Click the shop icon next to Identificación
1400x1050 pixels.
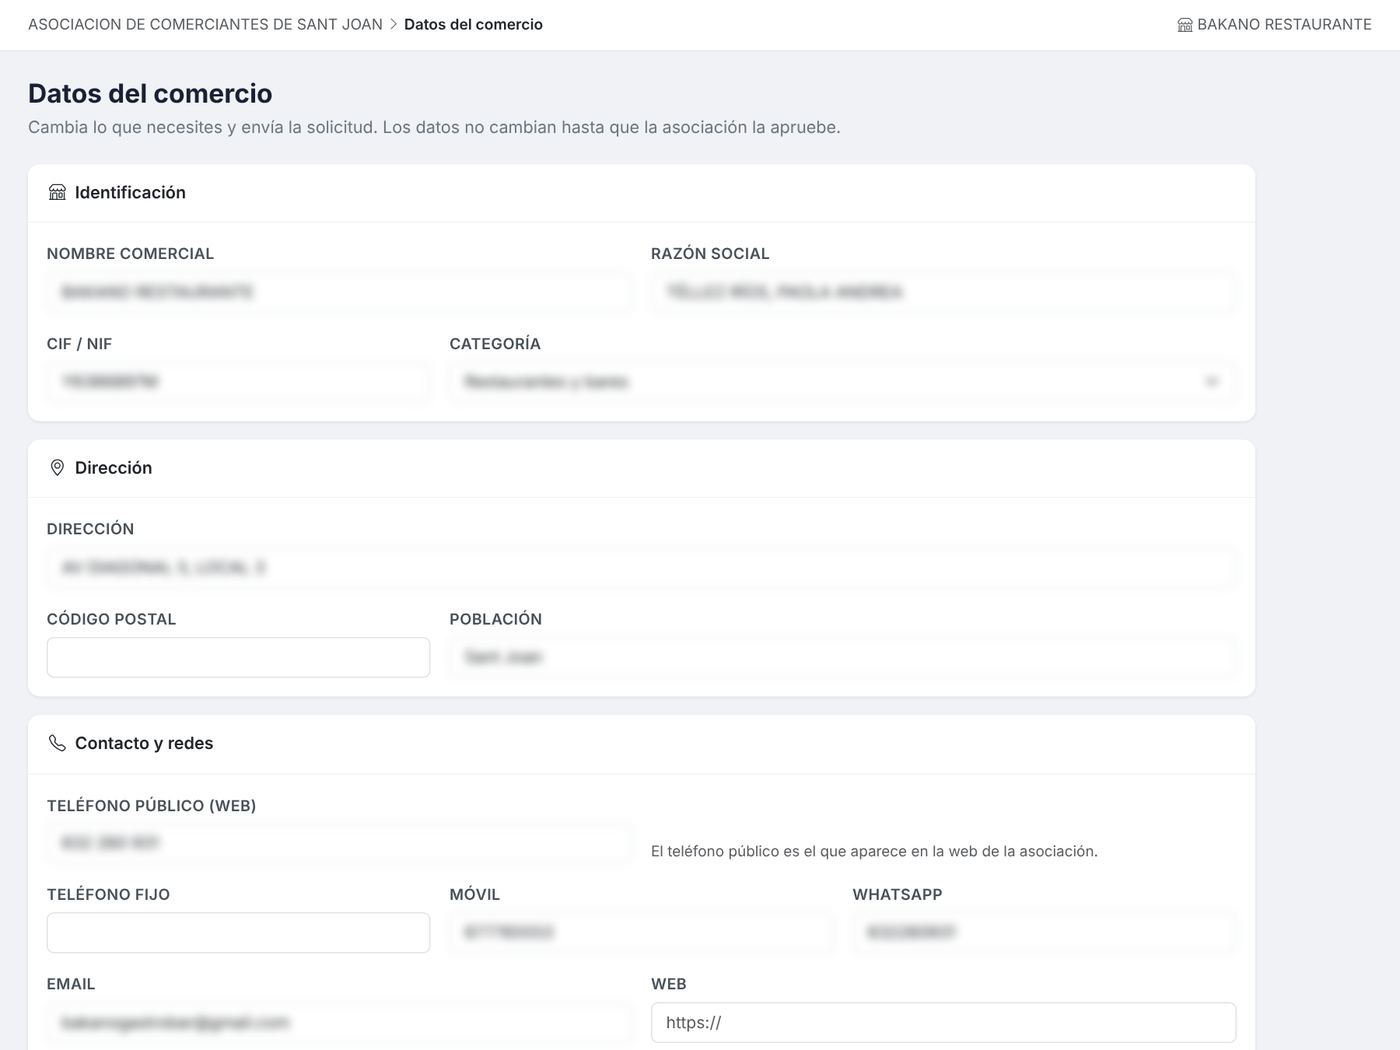57,192
